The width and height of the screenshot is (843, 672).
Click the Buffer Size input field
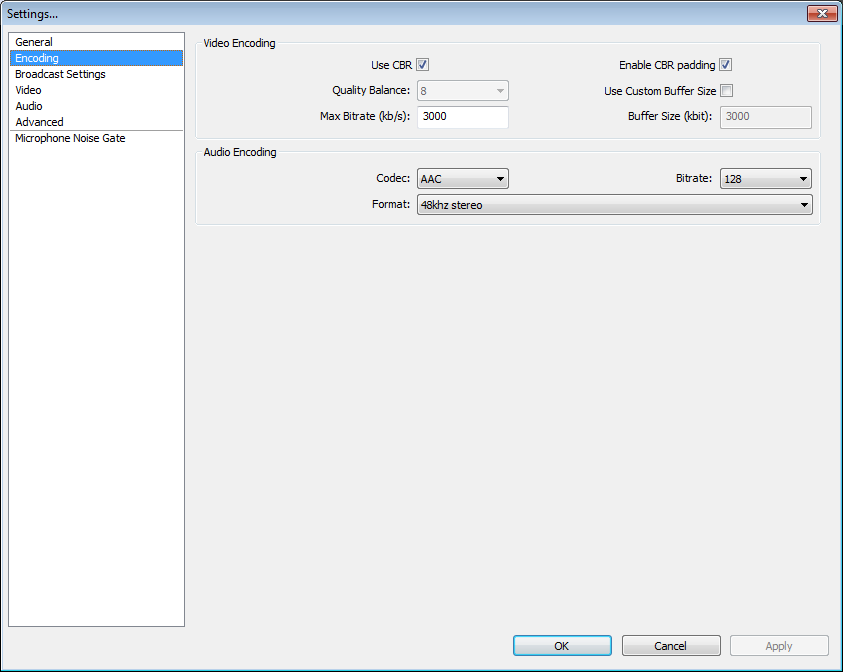coord(765,117)
